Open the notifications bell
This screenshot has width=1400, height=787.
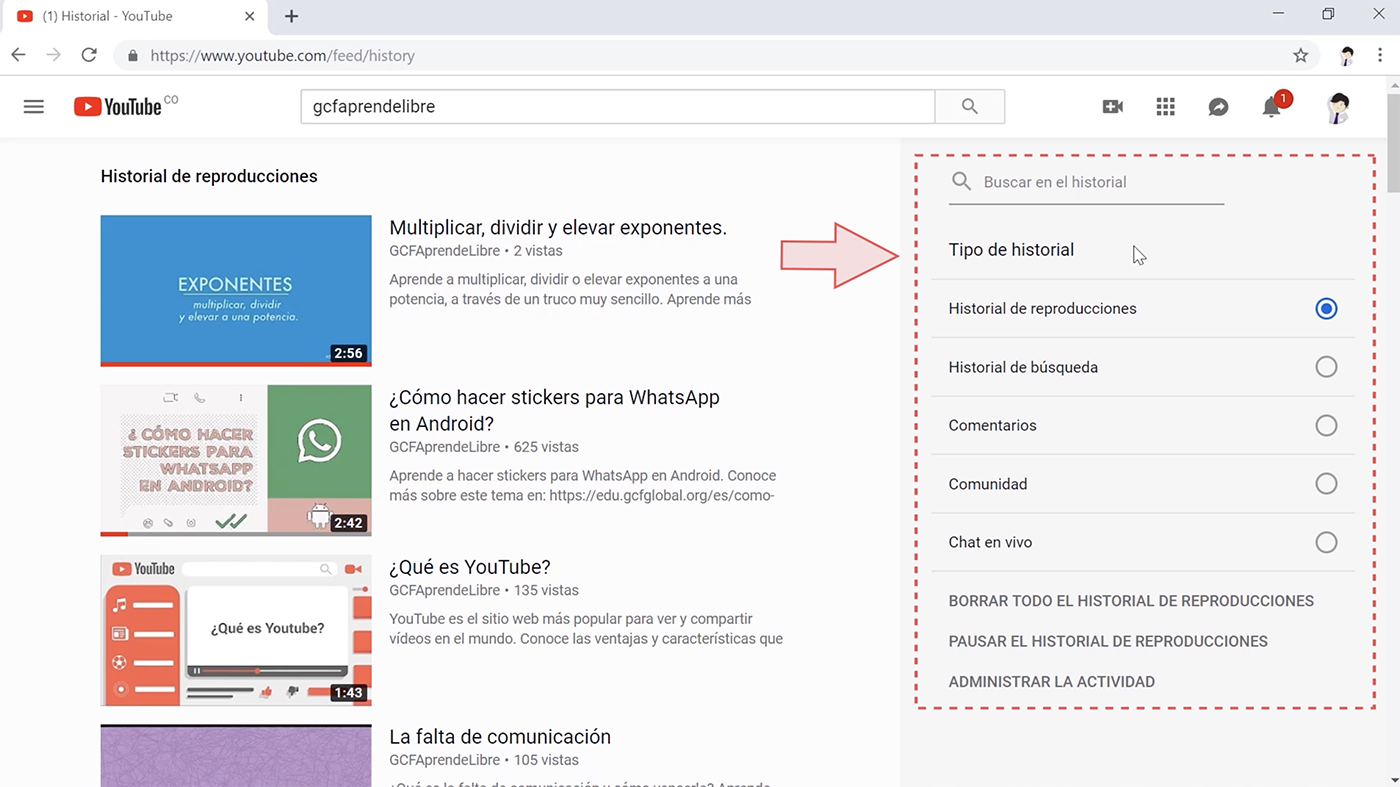point(1272,106)
